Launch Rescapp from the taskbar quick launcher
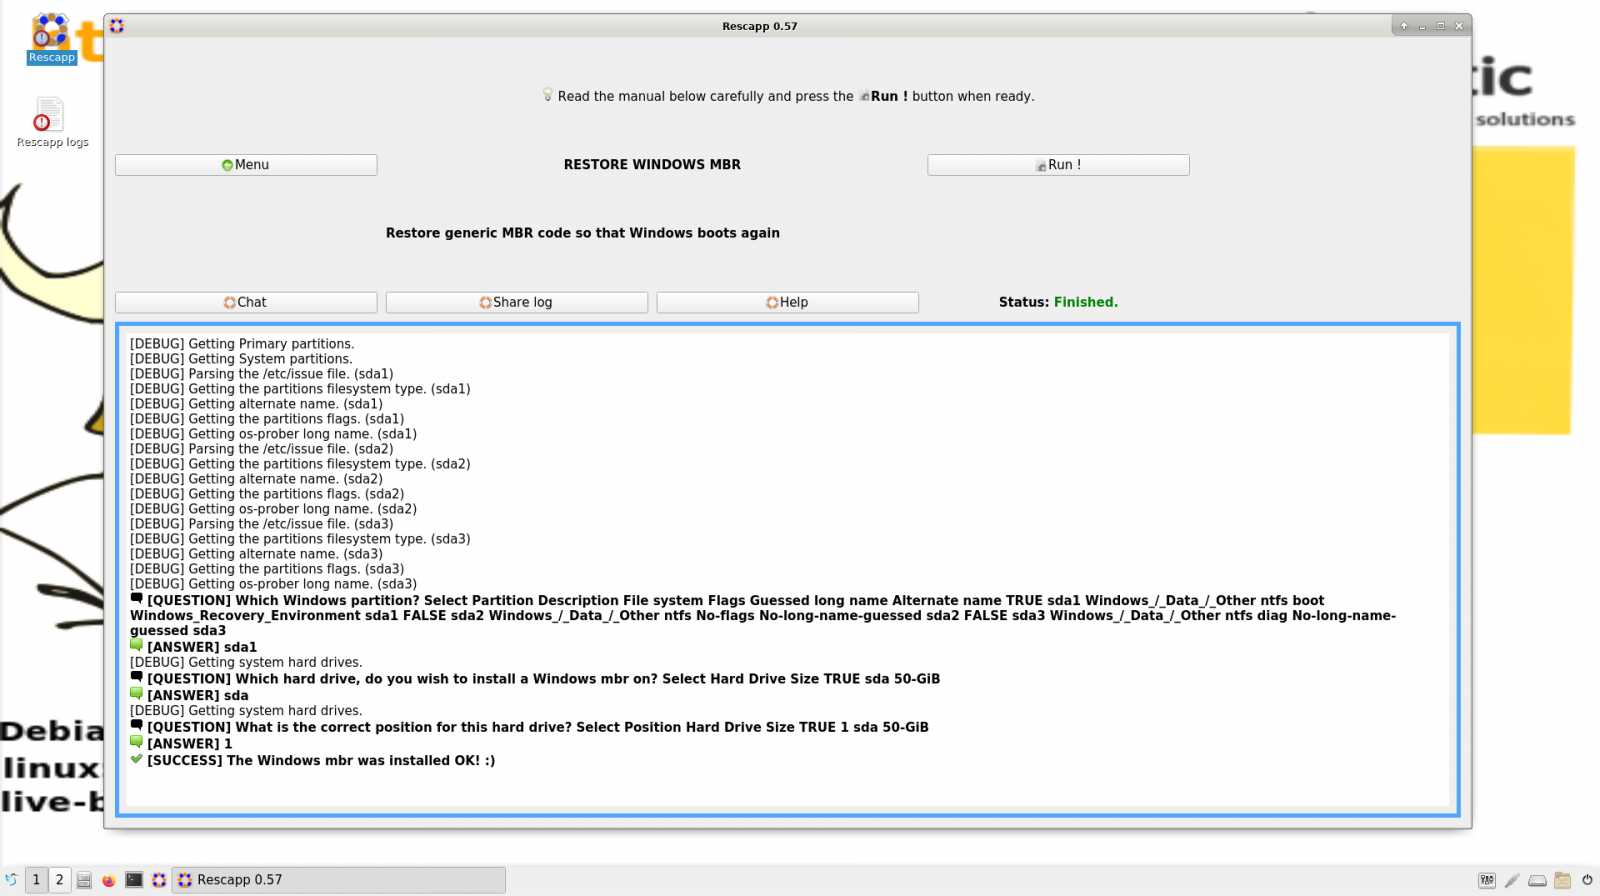 pos(159,880)
